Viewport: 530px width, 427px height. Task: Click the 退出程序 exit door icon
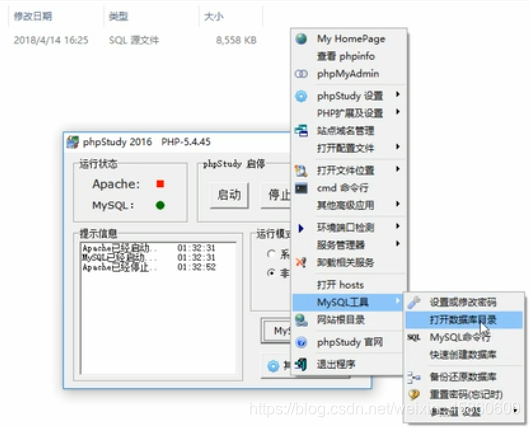pyautogui.click(x=301, y=364)
